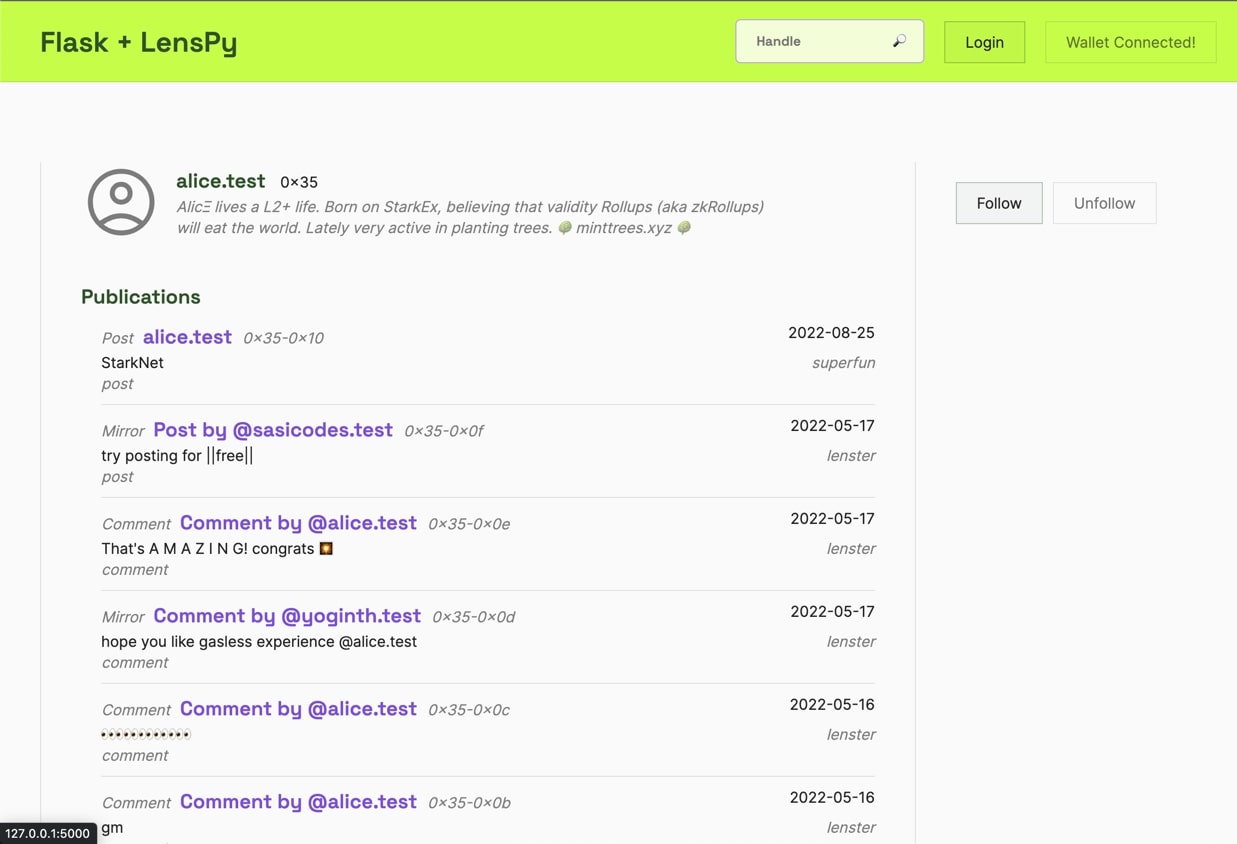Click the publication id 0x35-0x0b

[x=469, y=803]
